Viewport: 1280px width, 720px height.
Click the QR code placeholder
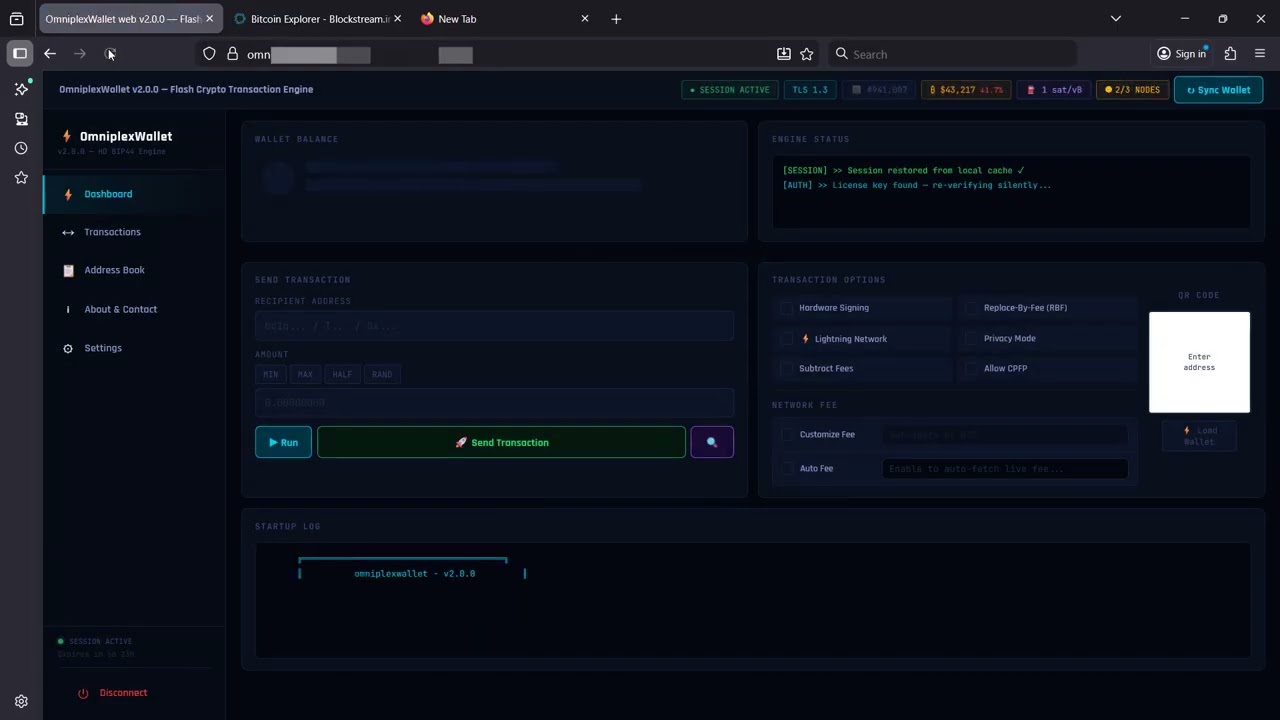point(1199,362)
